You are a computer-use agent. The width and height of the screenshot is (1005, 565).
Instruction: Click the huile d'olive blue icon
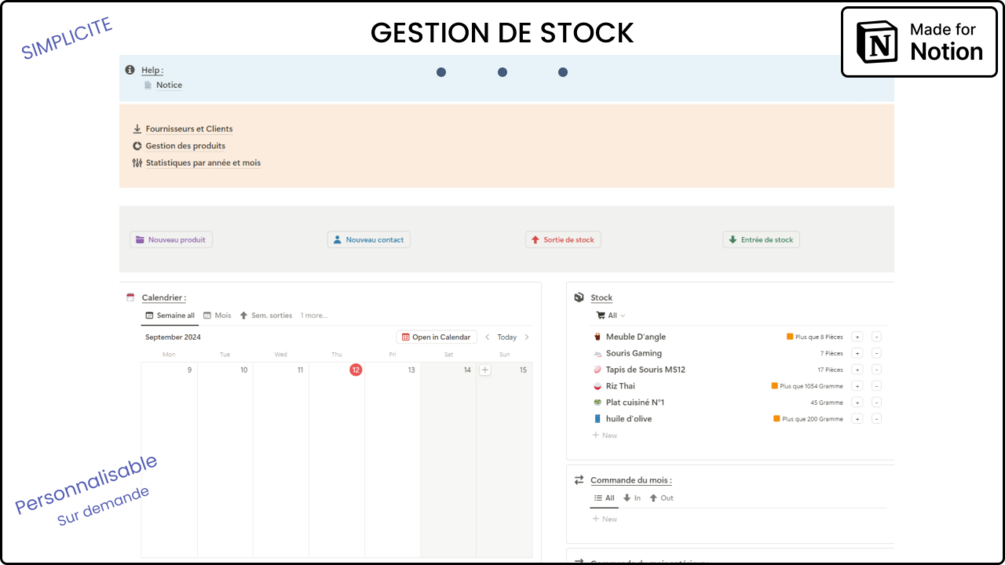pos(597,419)
